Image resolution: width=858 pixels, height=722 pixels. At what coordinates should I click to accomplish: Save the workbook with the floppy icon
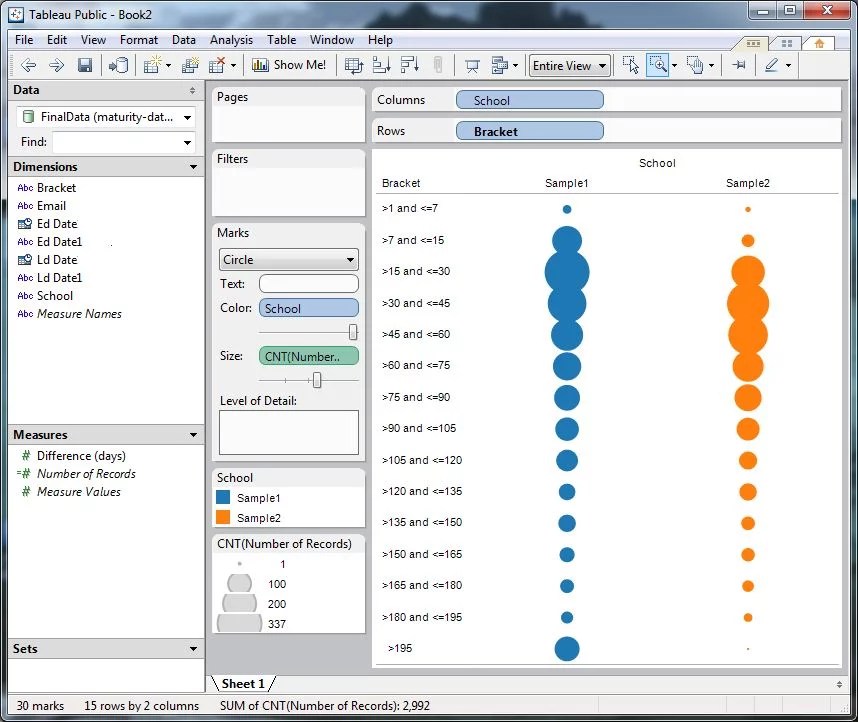[x=85, y=66]
